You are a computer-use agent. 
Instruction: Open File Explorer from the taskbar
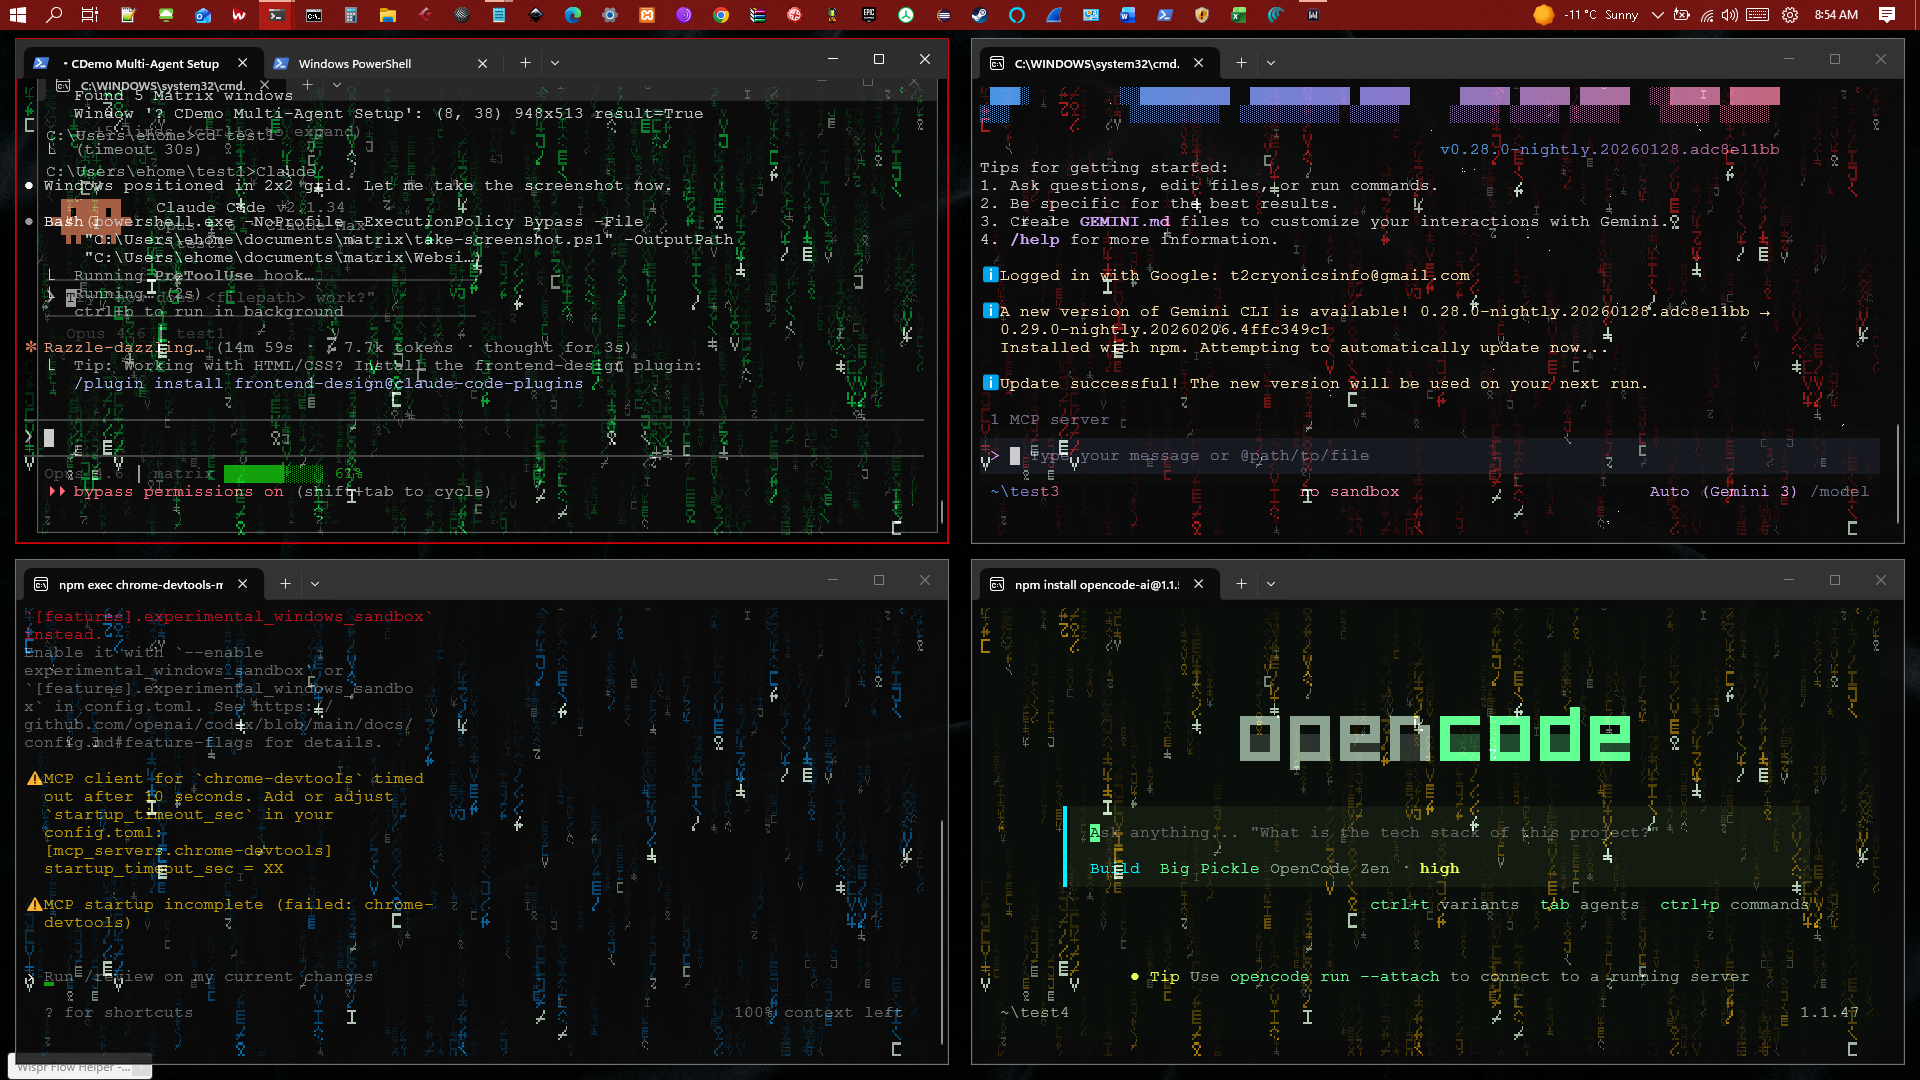point(387,15)
